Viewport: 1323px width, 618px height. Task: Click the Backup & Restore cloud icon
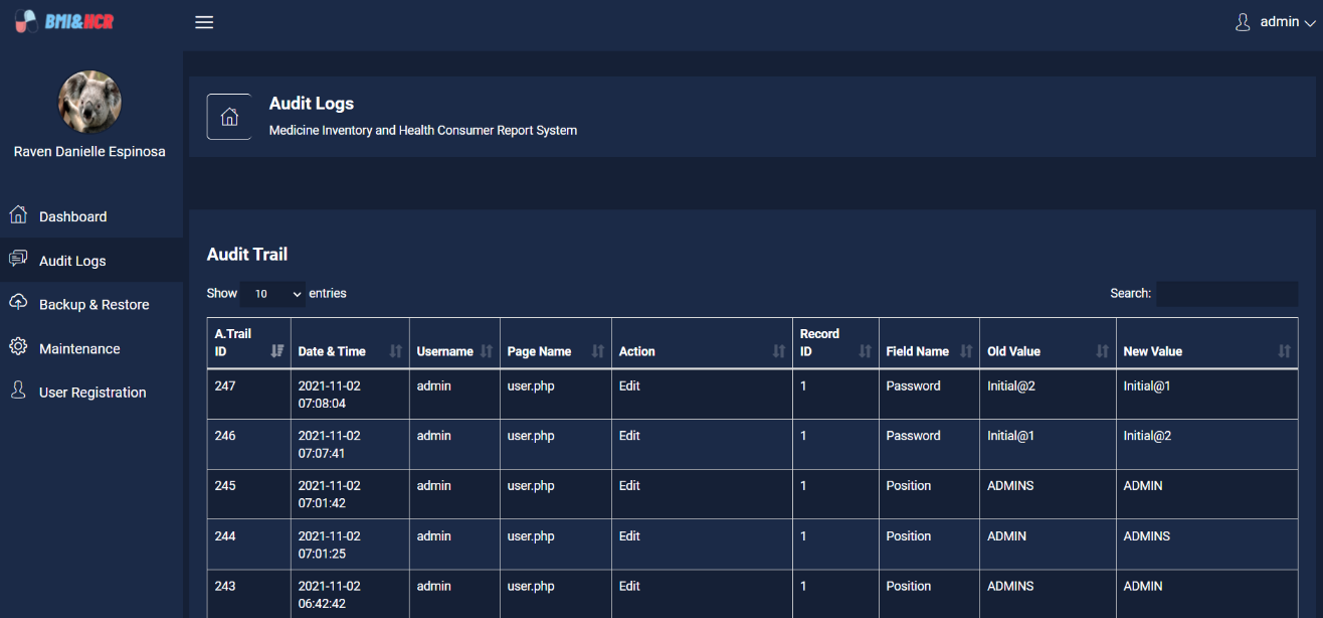(18, 303)
